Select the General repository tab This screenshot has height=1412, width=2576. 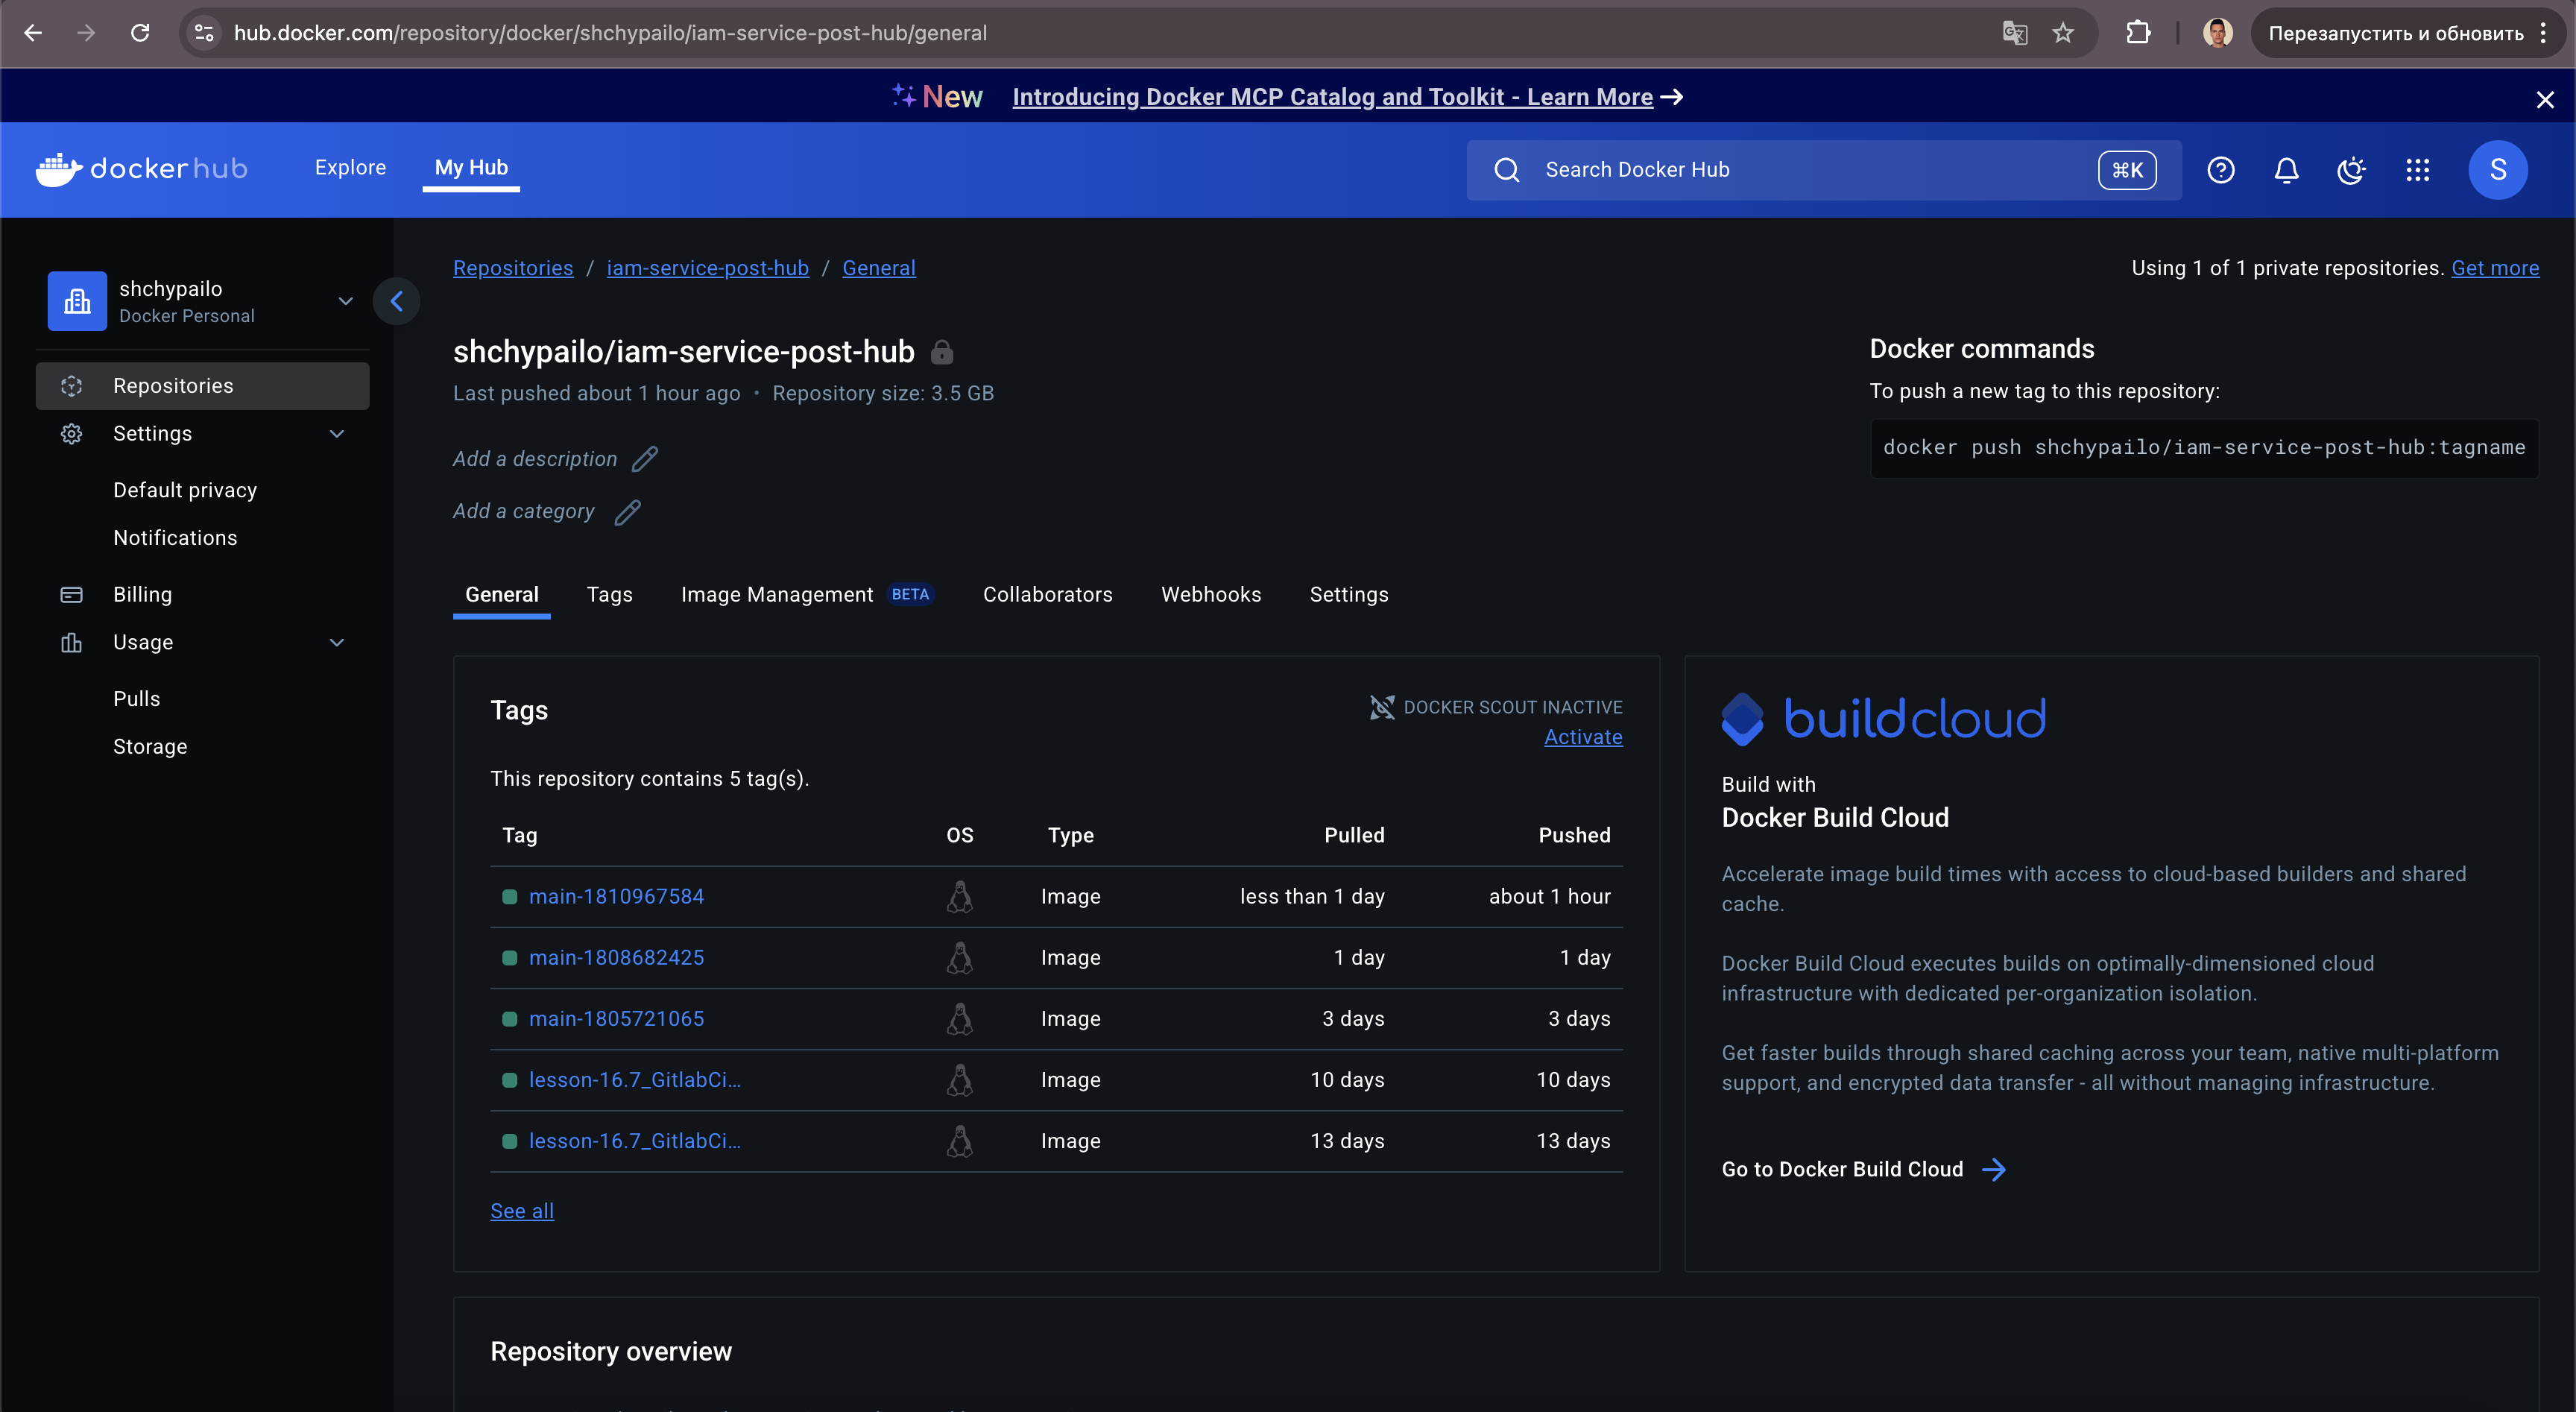tap(501, 595)
